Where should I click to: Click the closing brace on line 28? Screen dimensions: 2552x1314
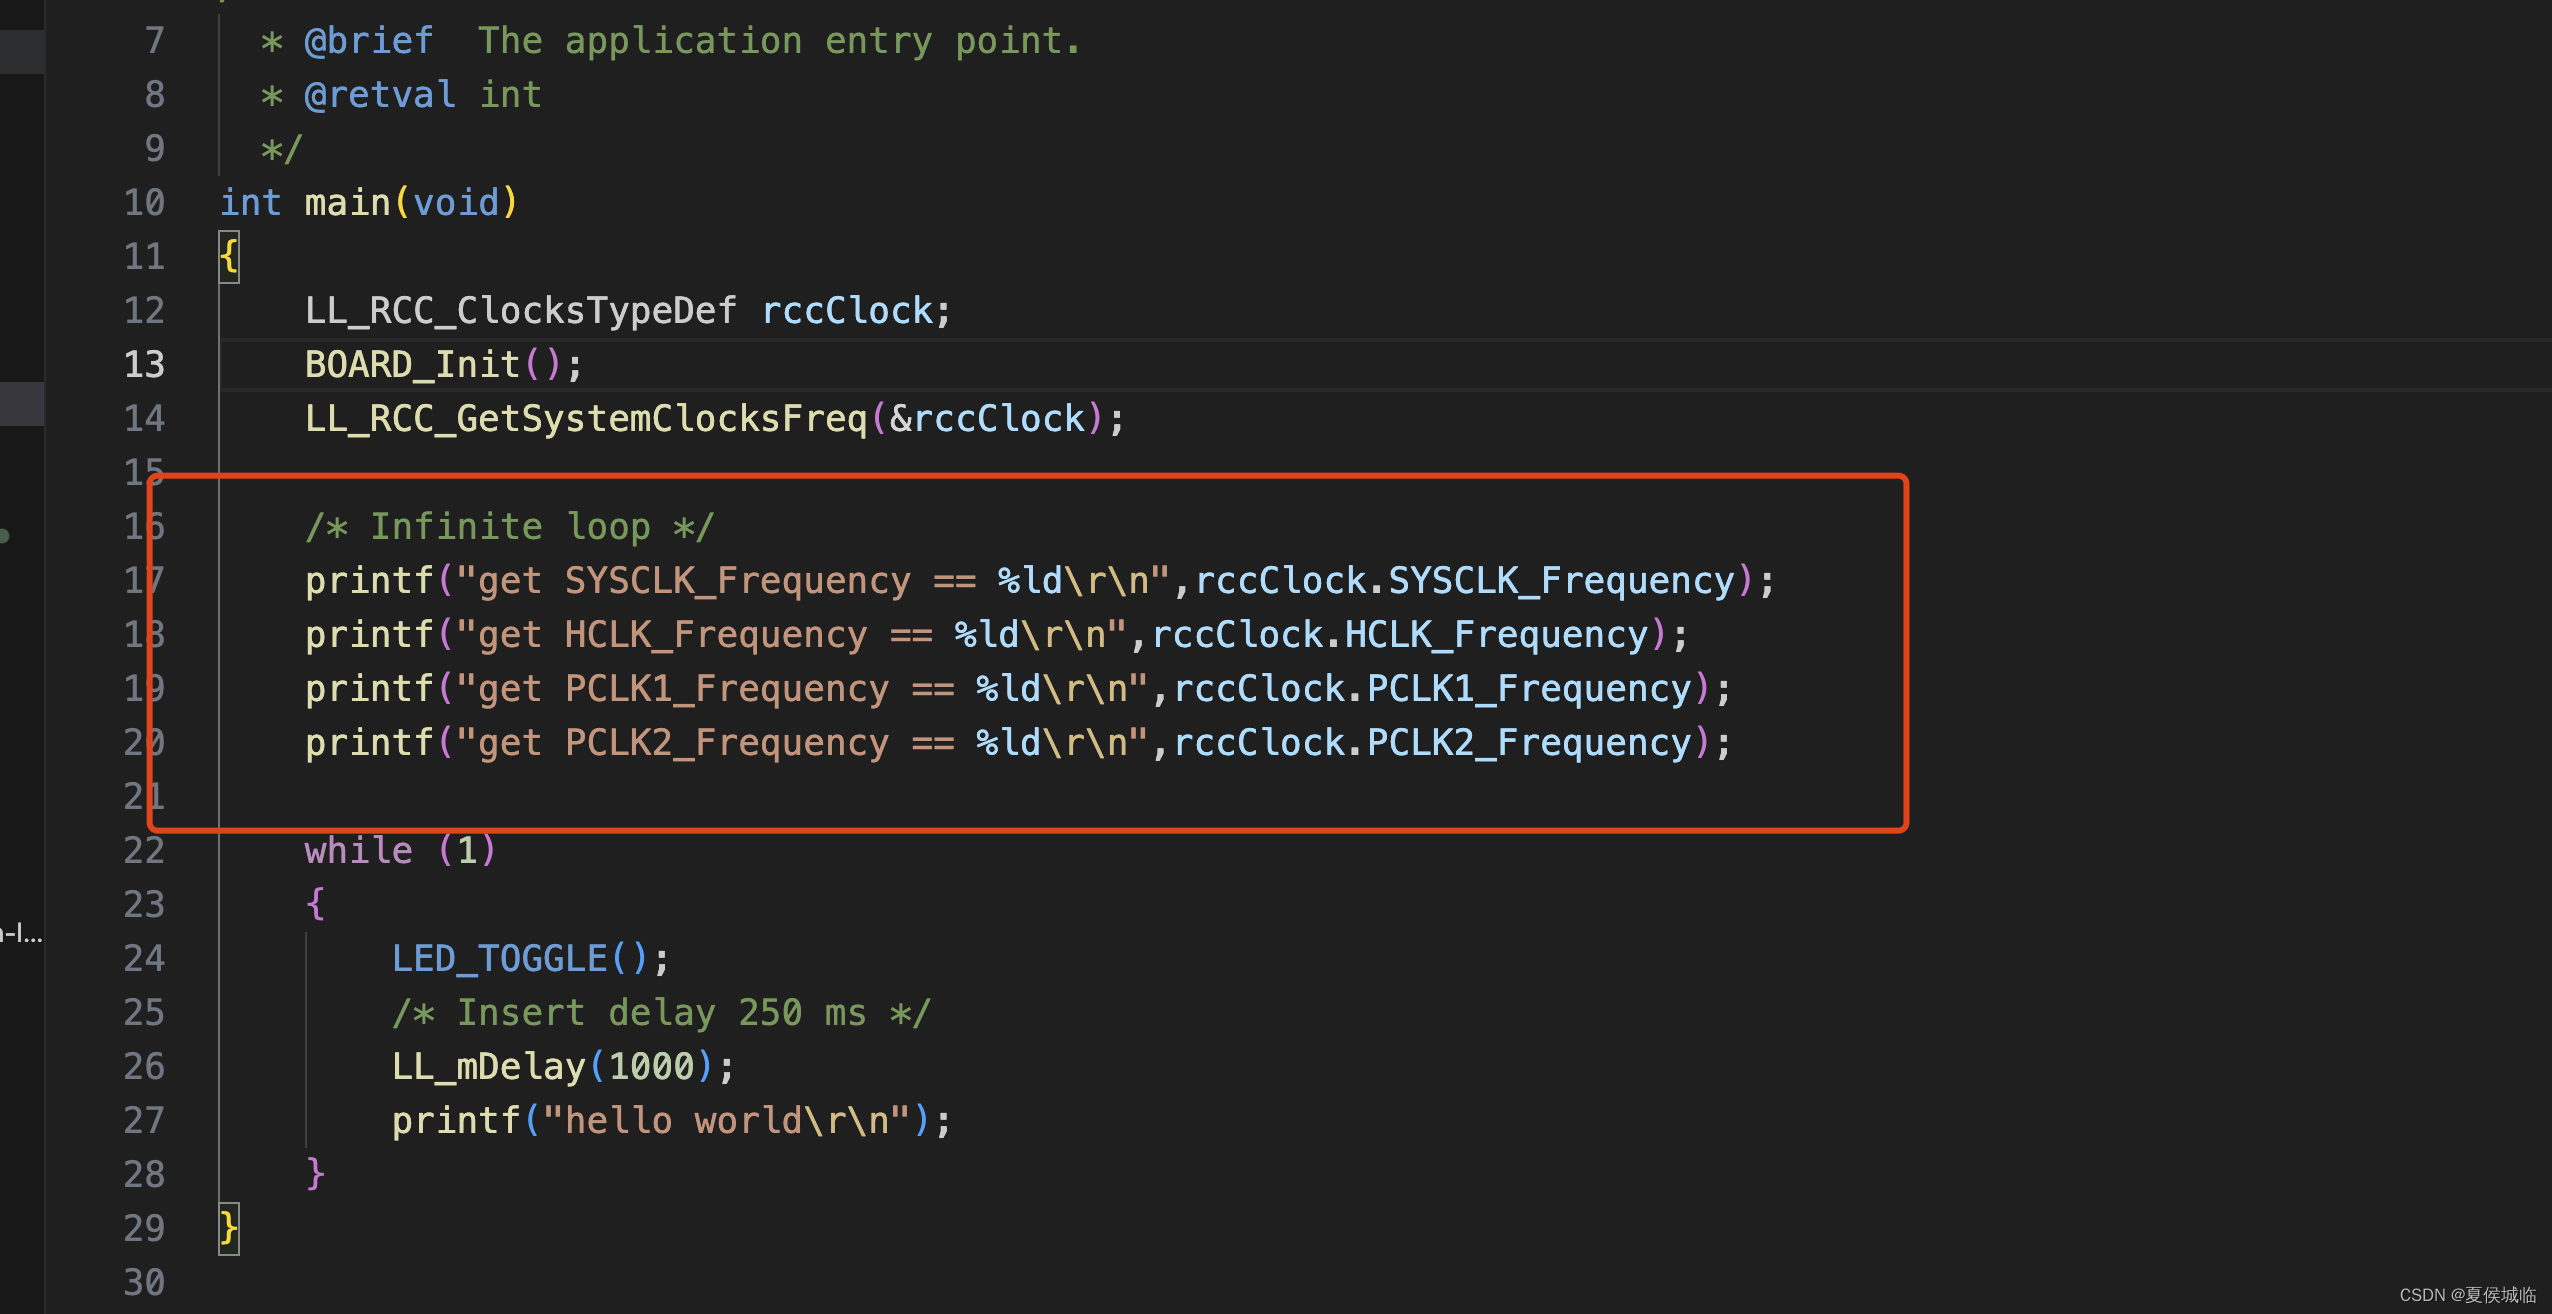click(x=315, y=1174)
